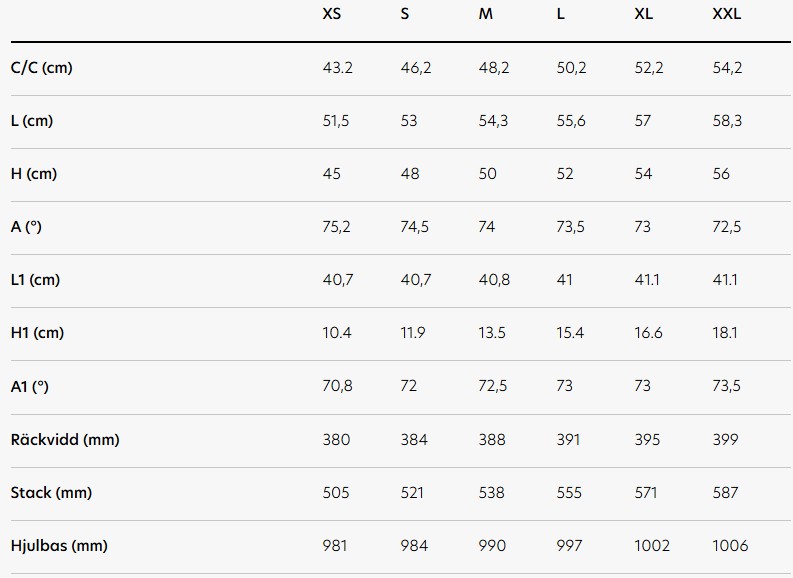The image size is (793, 578).
Task: Select the L1 (cm) row label
Action: point(35,280)
